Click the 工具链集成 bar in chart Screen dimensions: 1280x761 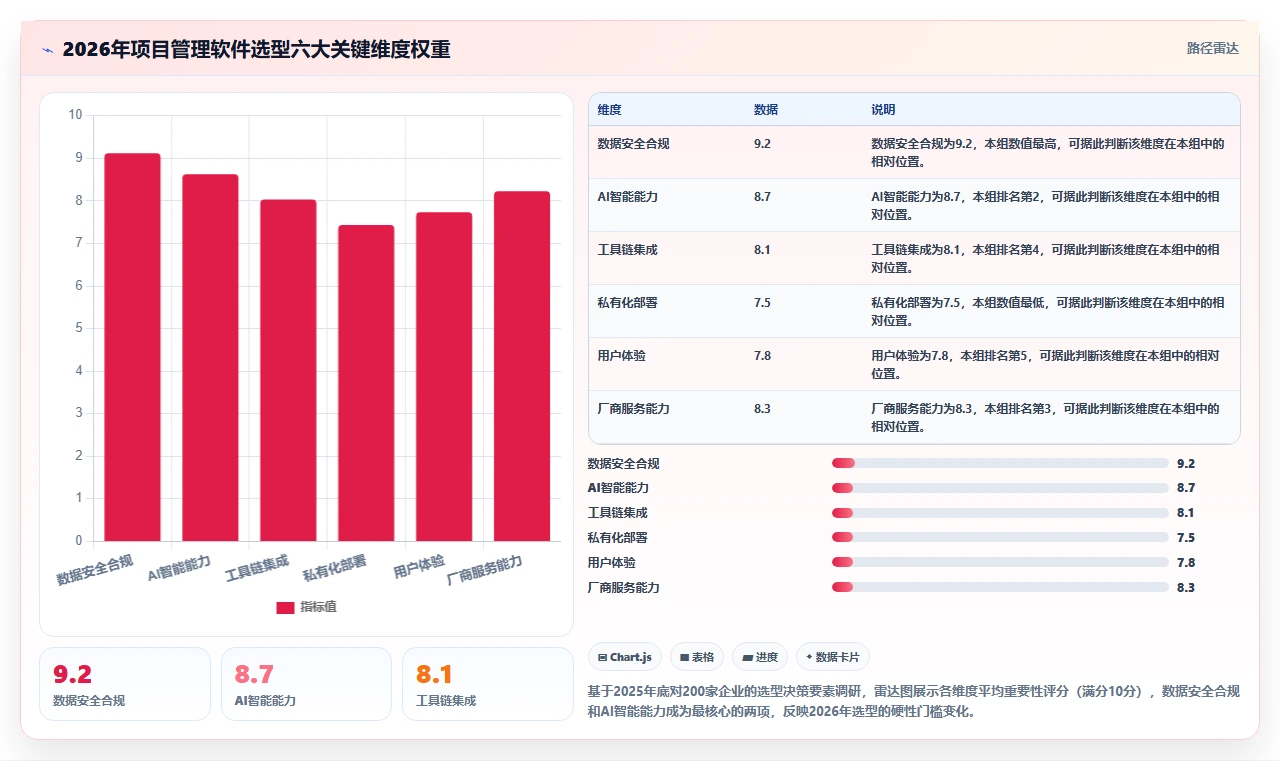(x=288, y=370)
